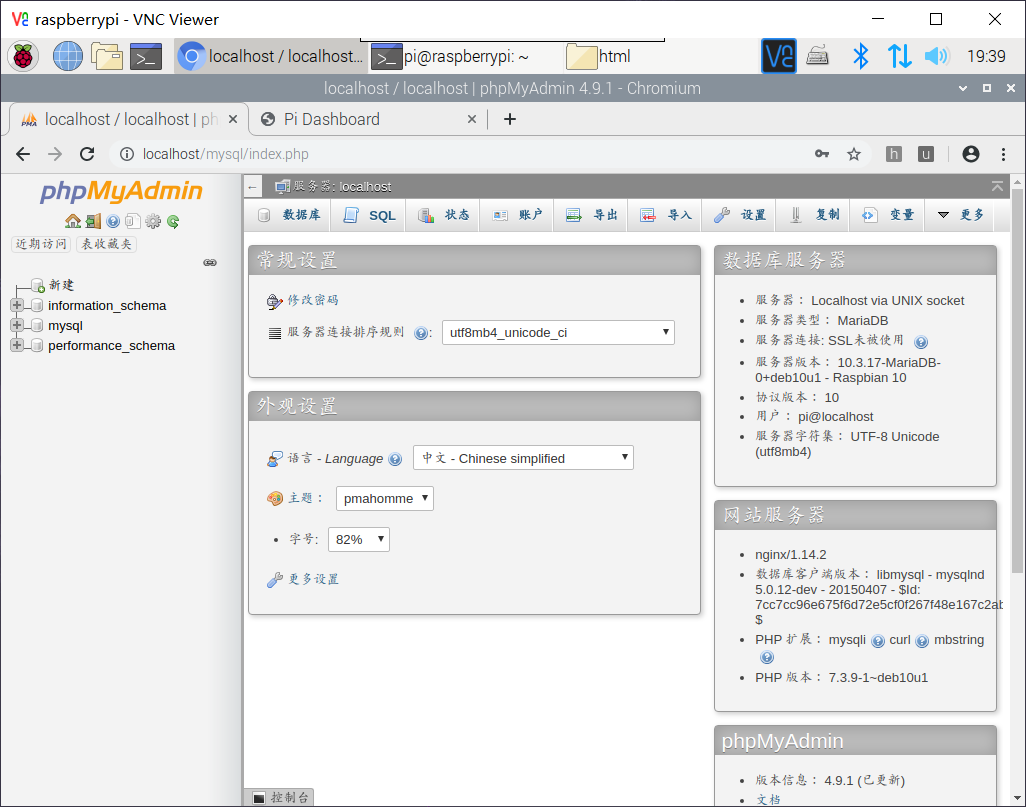Open the MariaDB documentation icon in sidebar

pyautogui.click(x=133, y=221)
